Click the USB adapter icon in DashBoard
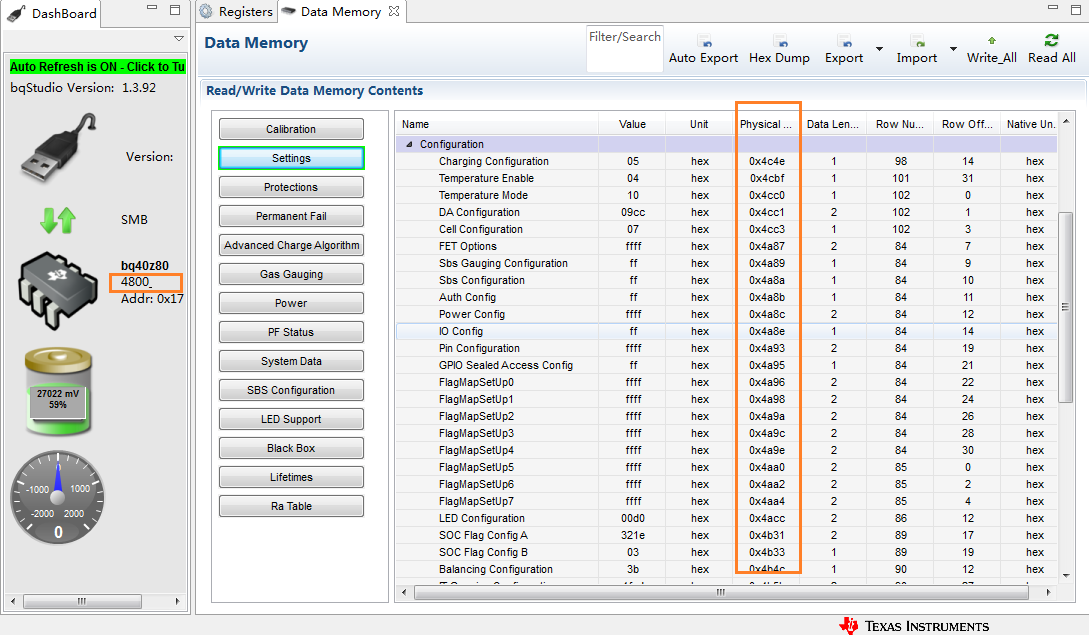Image resolution: width=1089 pixels, height=635 pixels. click(59, 147)
